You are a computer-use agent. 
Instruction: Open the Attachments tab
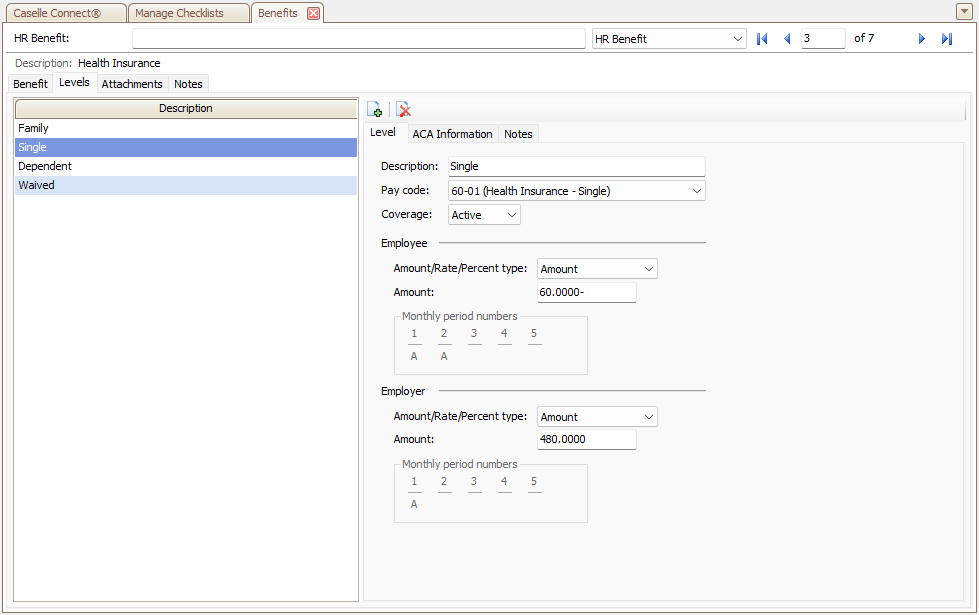pos(132,84)
